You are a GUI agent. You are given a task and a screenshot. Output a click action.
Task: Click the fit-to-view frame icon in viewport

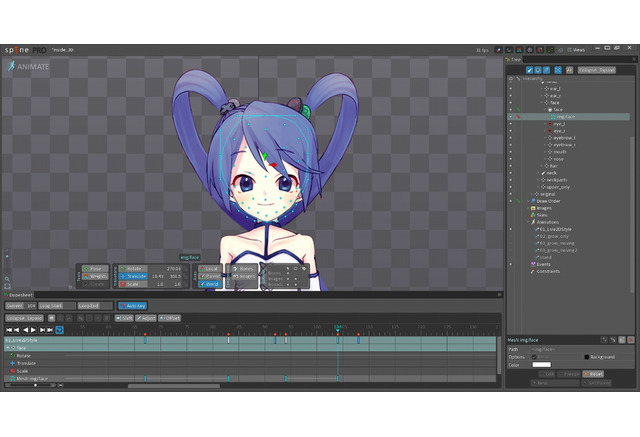(7, 286)
